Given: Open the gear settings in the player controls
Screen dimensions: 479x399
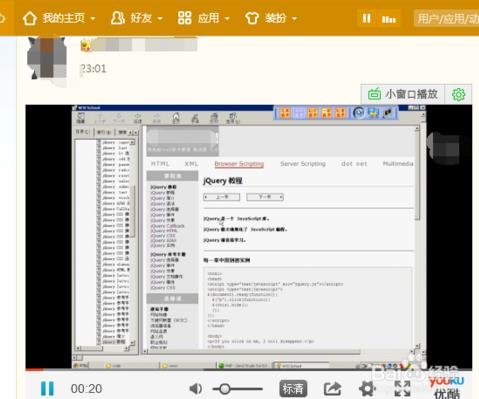Looking at the screenshot, I should click(x=367, y=389).
